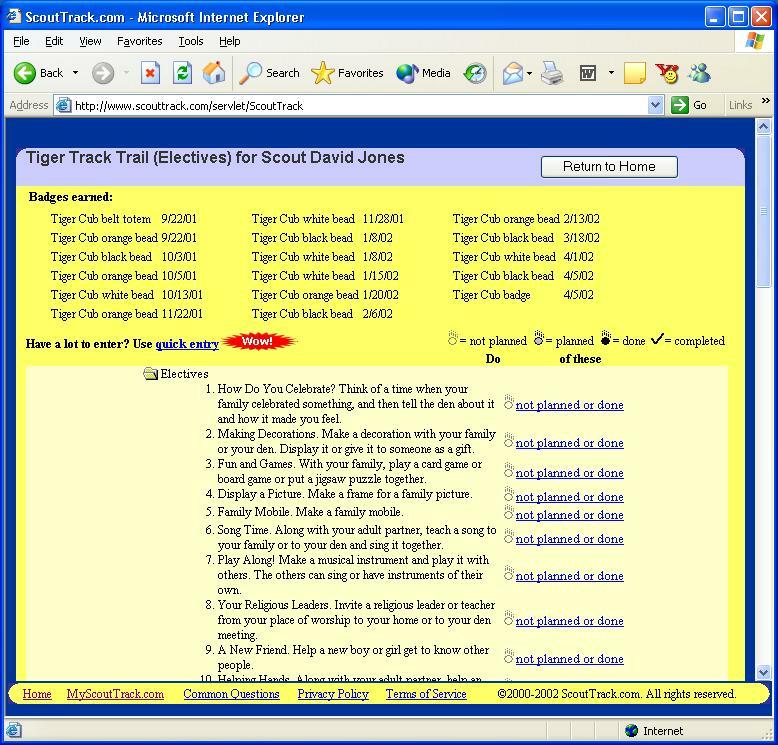Open the Messenger people icon

click(x=699, y=73)
